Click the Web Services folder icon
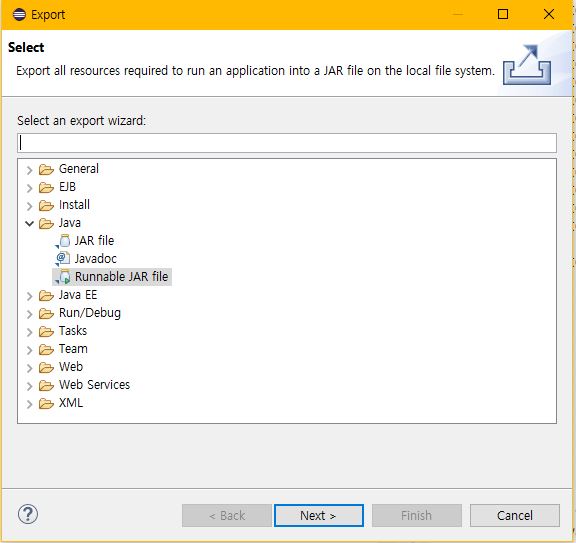 tap(46, 385)
